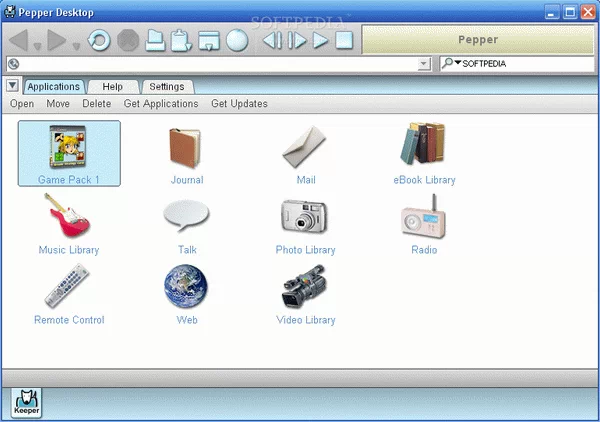Viewport: 600px width, 422px height.
Task: Click the print page toolbar icon
Action: pyautogui.click(x=155, y=40)
